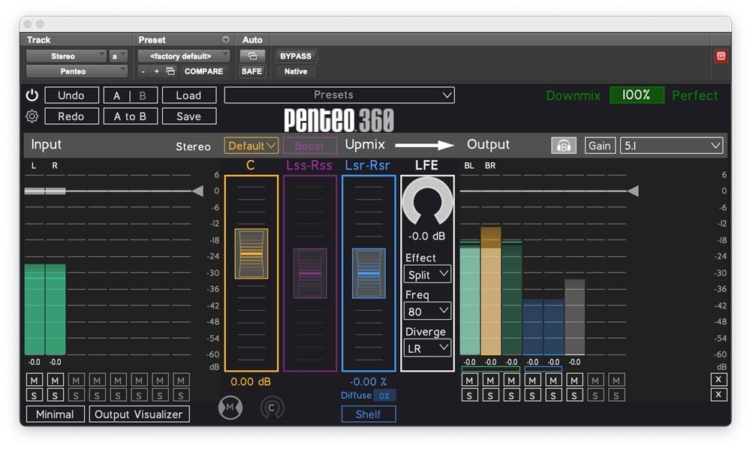
Task: Click the preset copy icon beside COMPARE
Action: [170, 72]
